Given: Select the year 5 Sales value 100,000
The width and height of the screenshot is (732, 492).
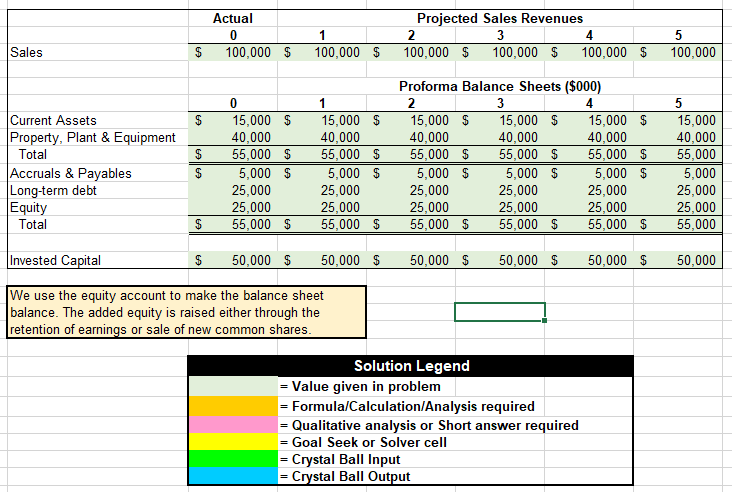Looking at the screenshot, I should click(x=693, y=52).
